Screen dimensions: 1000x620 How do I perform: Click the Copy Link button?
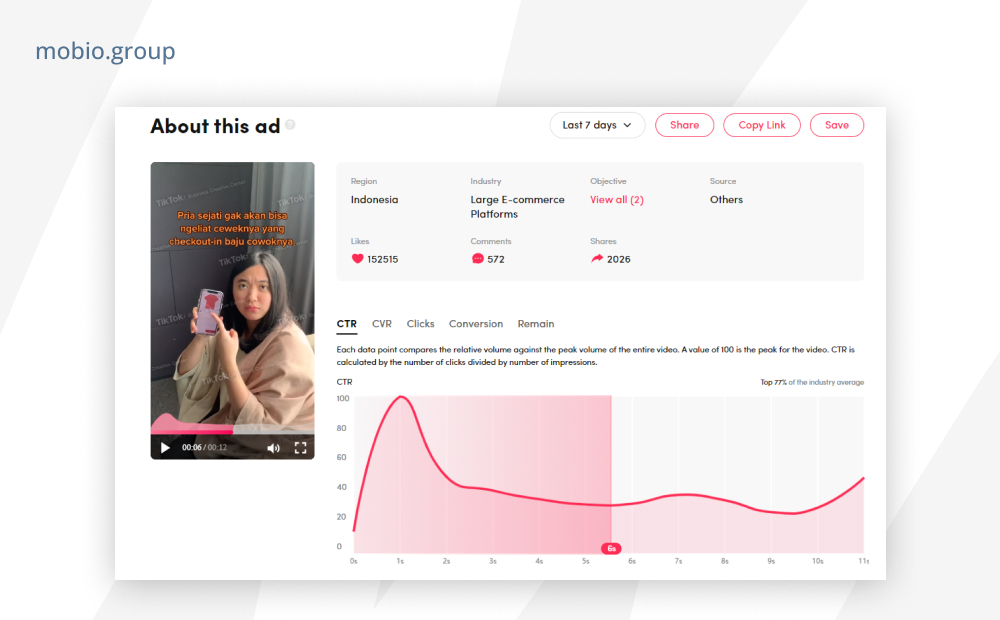tap(761, 125)
